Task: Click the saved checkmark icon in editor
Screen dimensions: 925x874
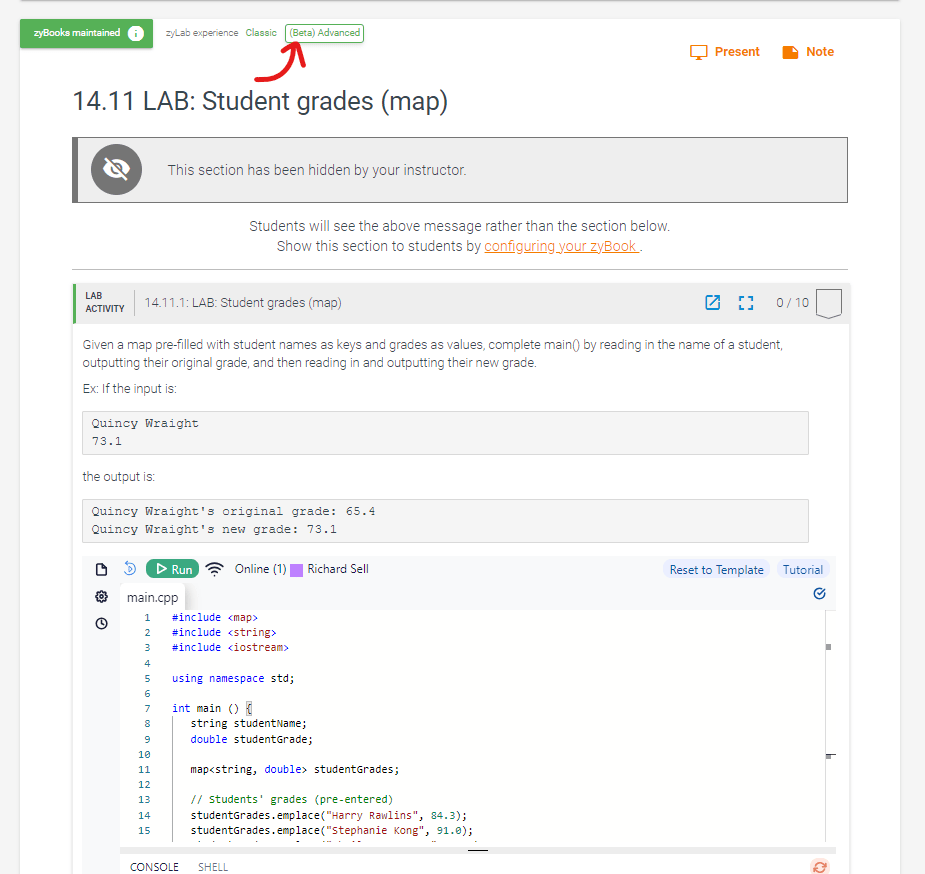Action: tap(819, 593)
